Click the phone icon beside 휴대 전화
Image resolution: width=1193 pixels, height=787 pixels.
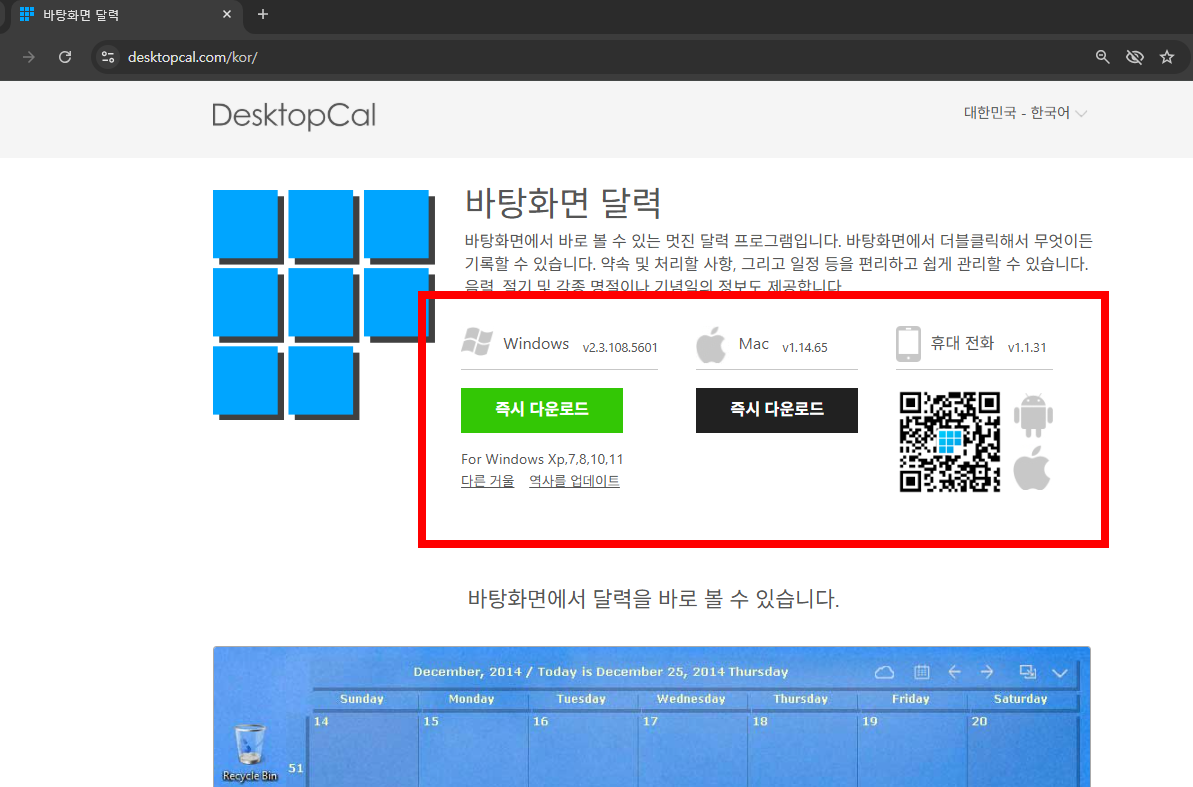[907, 343]
